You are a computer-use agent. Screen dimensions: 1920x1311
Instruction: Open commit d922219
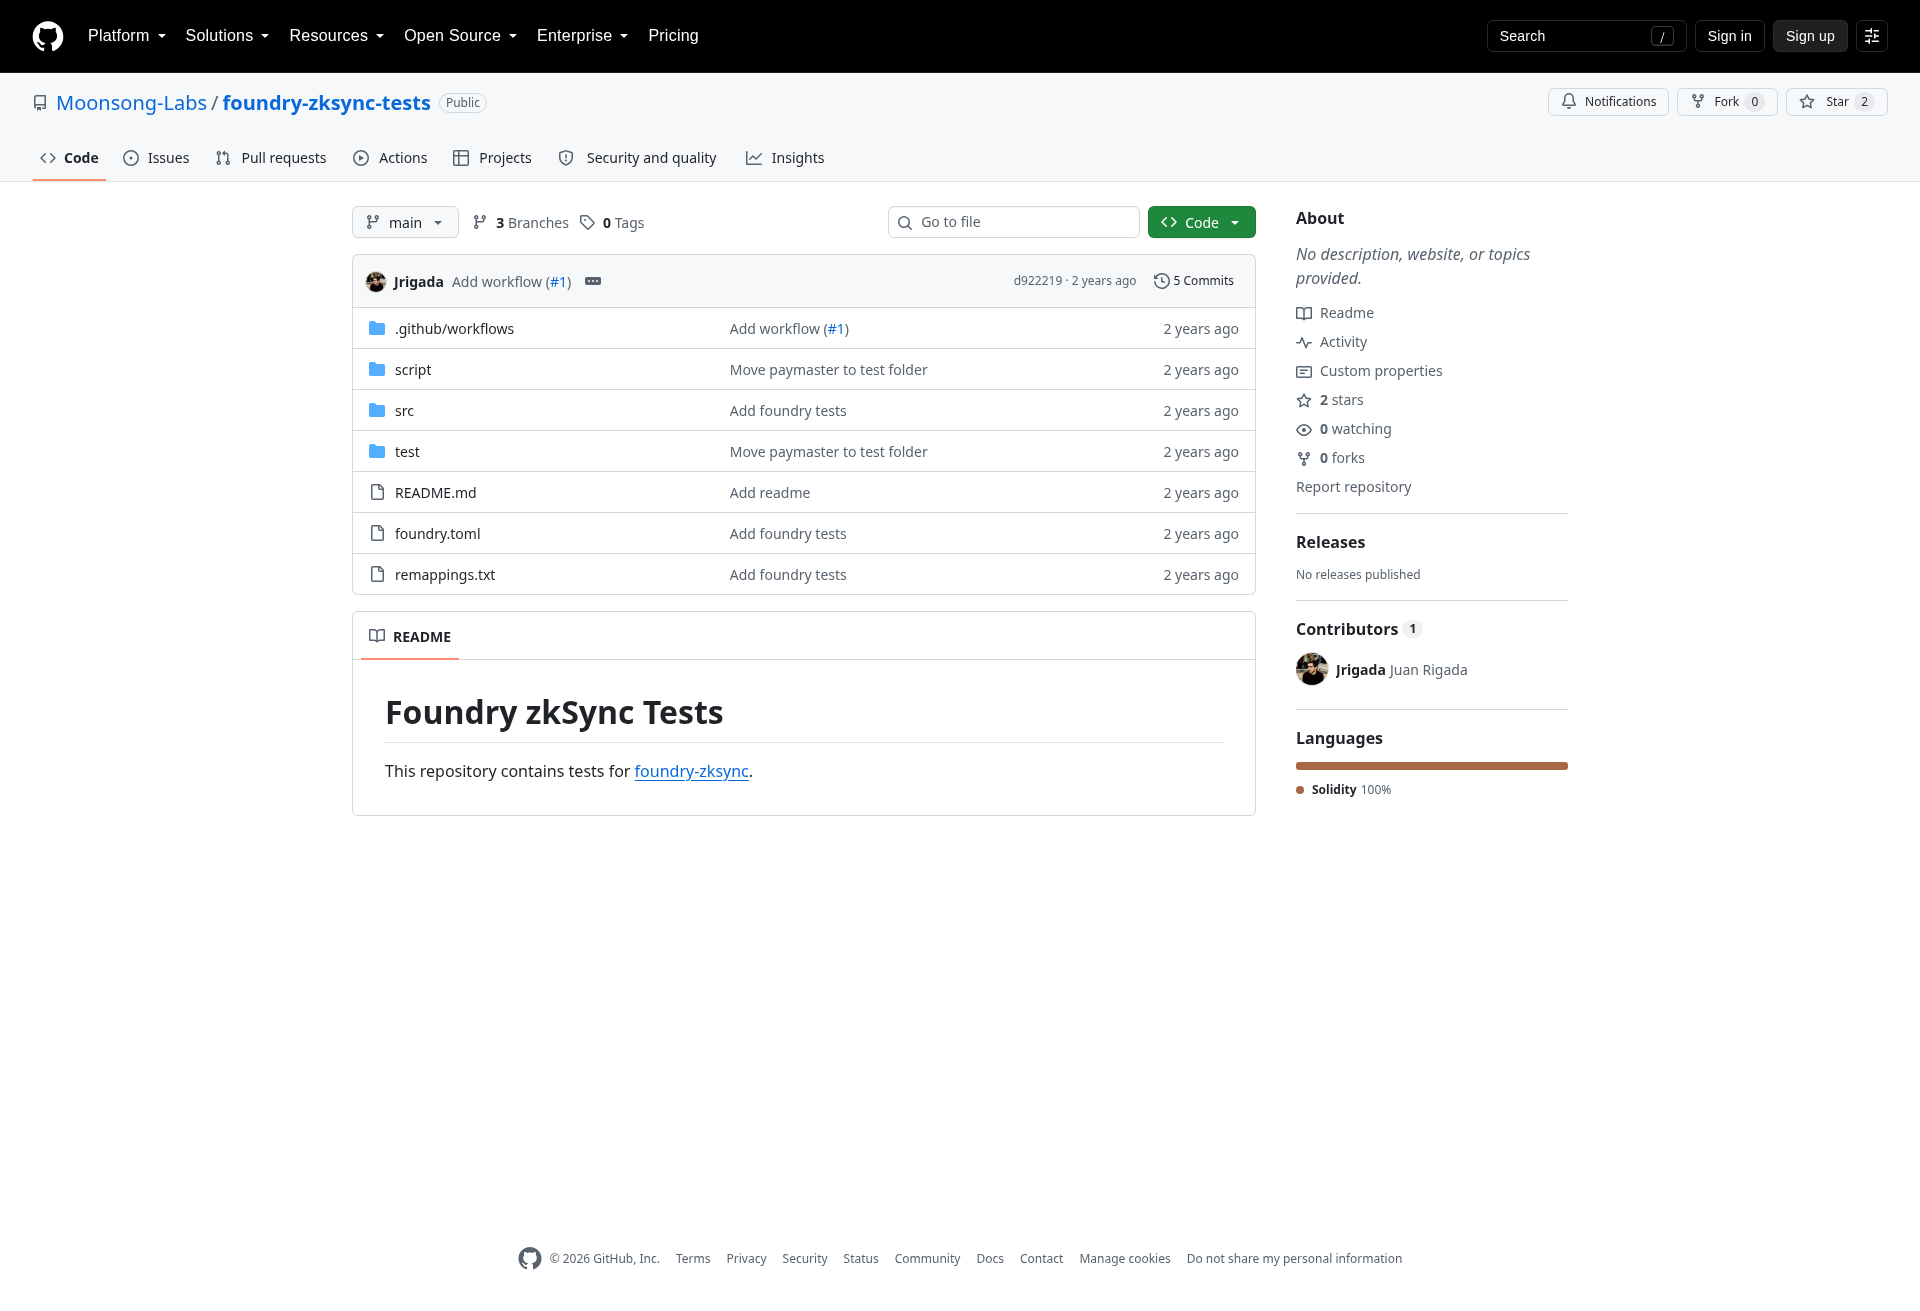pyautogui.click(x=1037, y=281)
